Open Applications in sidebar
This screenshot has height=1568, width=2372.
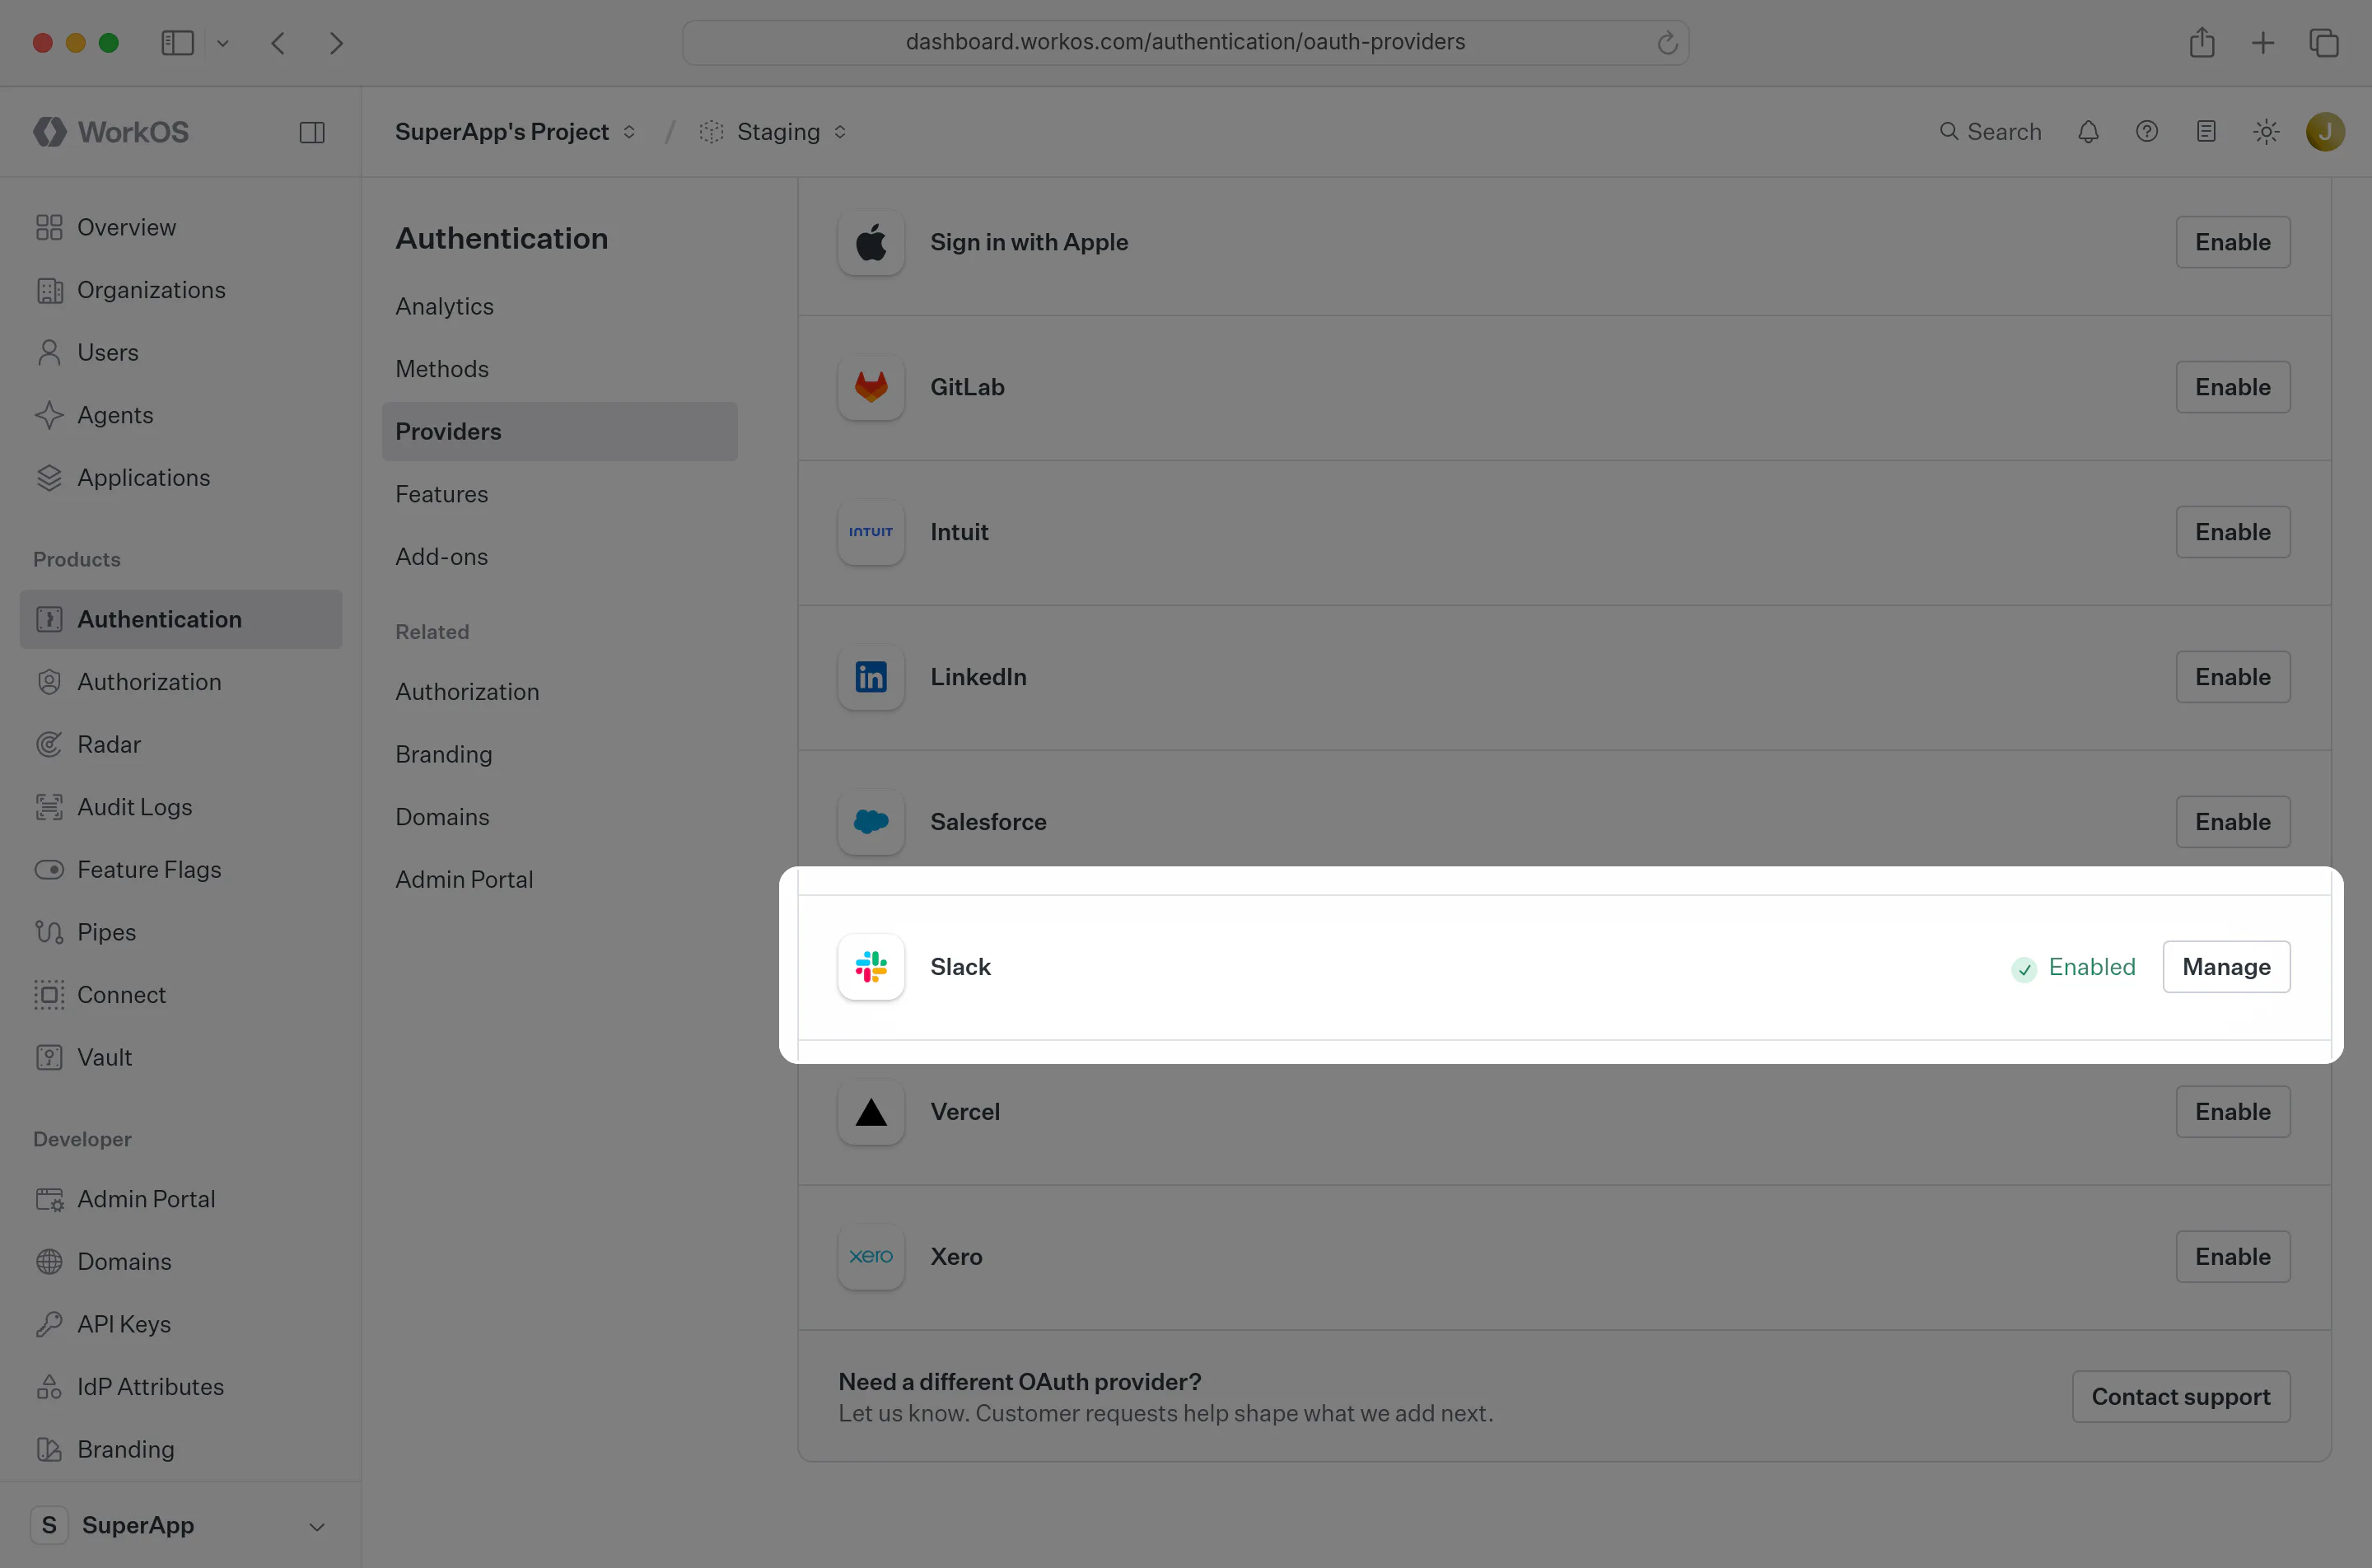pyautogui.click(x=180, y=478)
